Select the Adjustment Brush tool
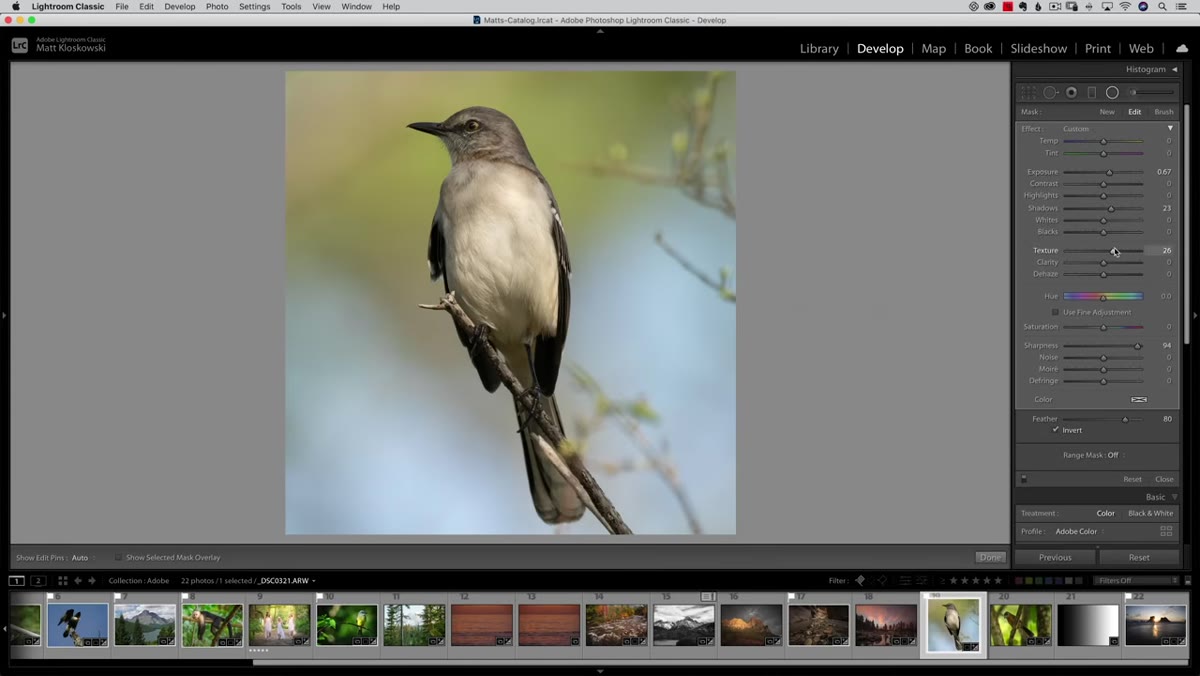 1152,92
